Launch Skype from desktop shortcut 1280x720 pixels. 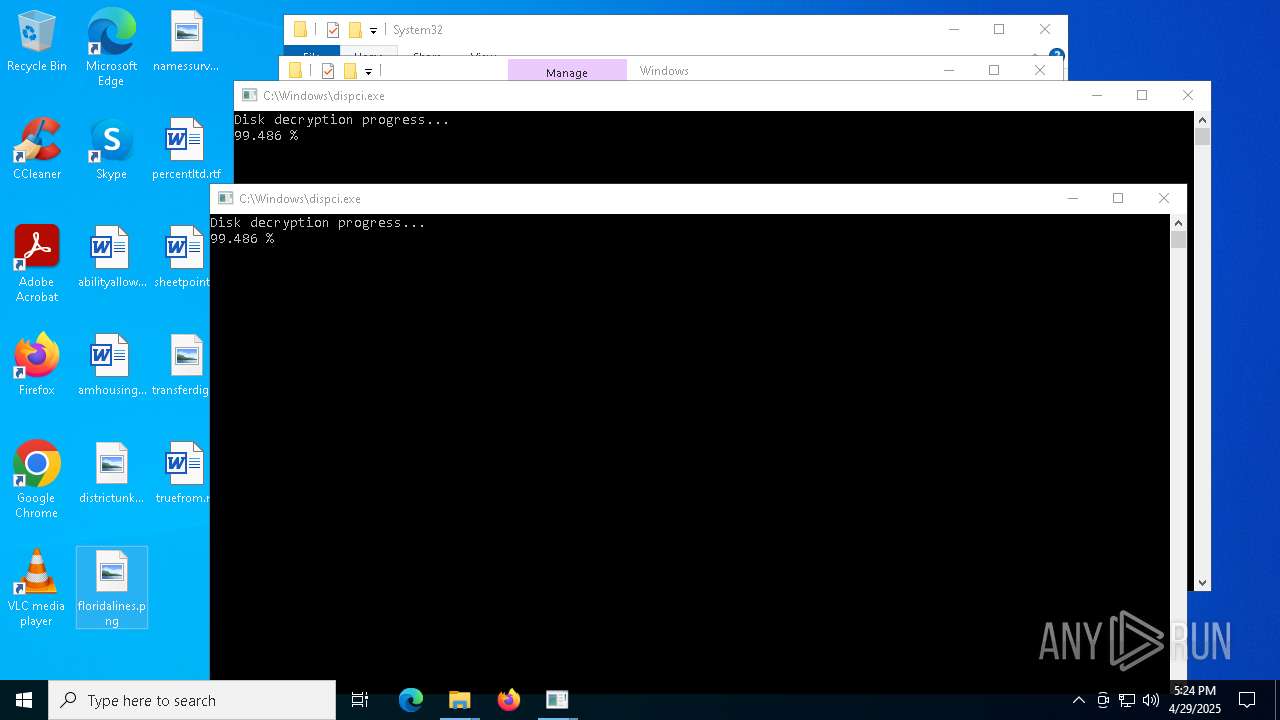click(x=111, y=150)
